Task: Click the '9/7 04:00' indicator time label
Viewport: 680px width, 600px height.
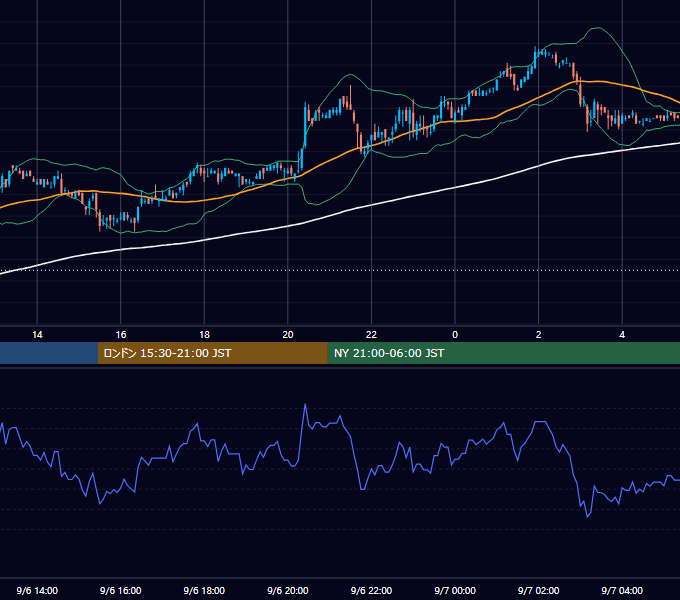Action: 622,590
